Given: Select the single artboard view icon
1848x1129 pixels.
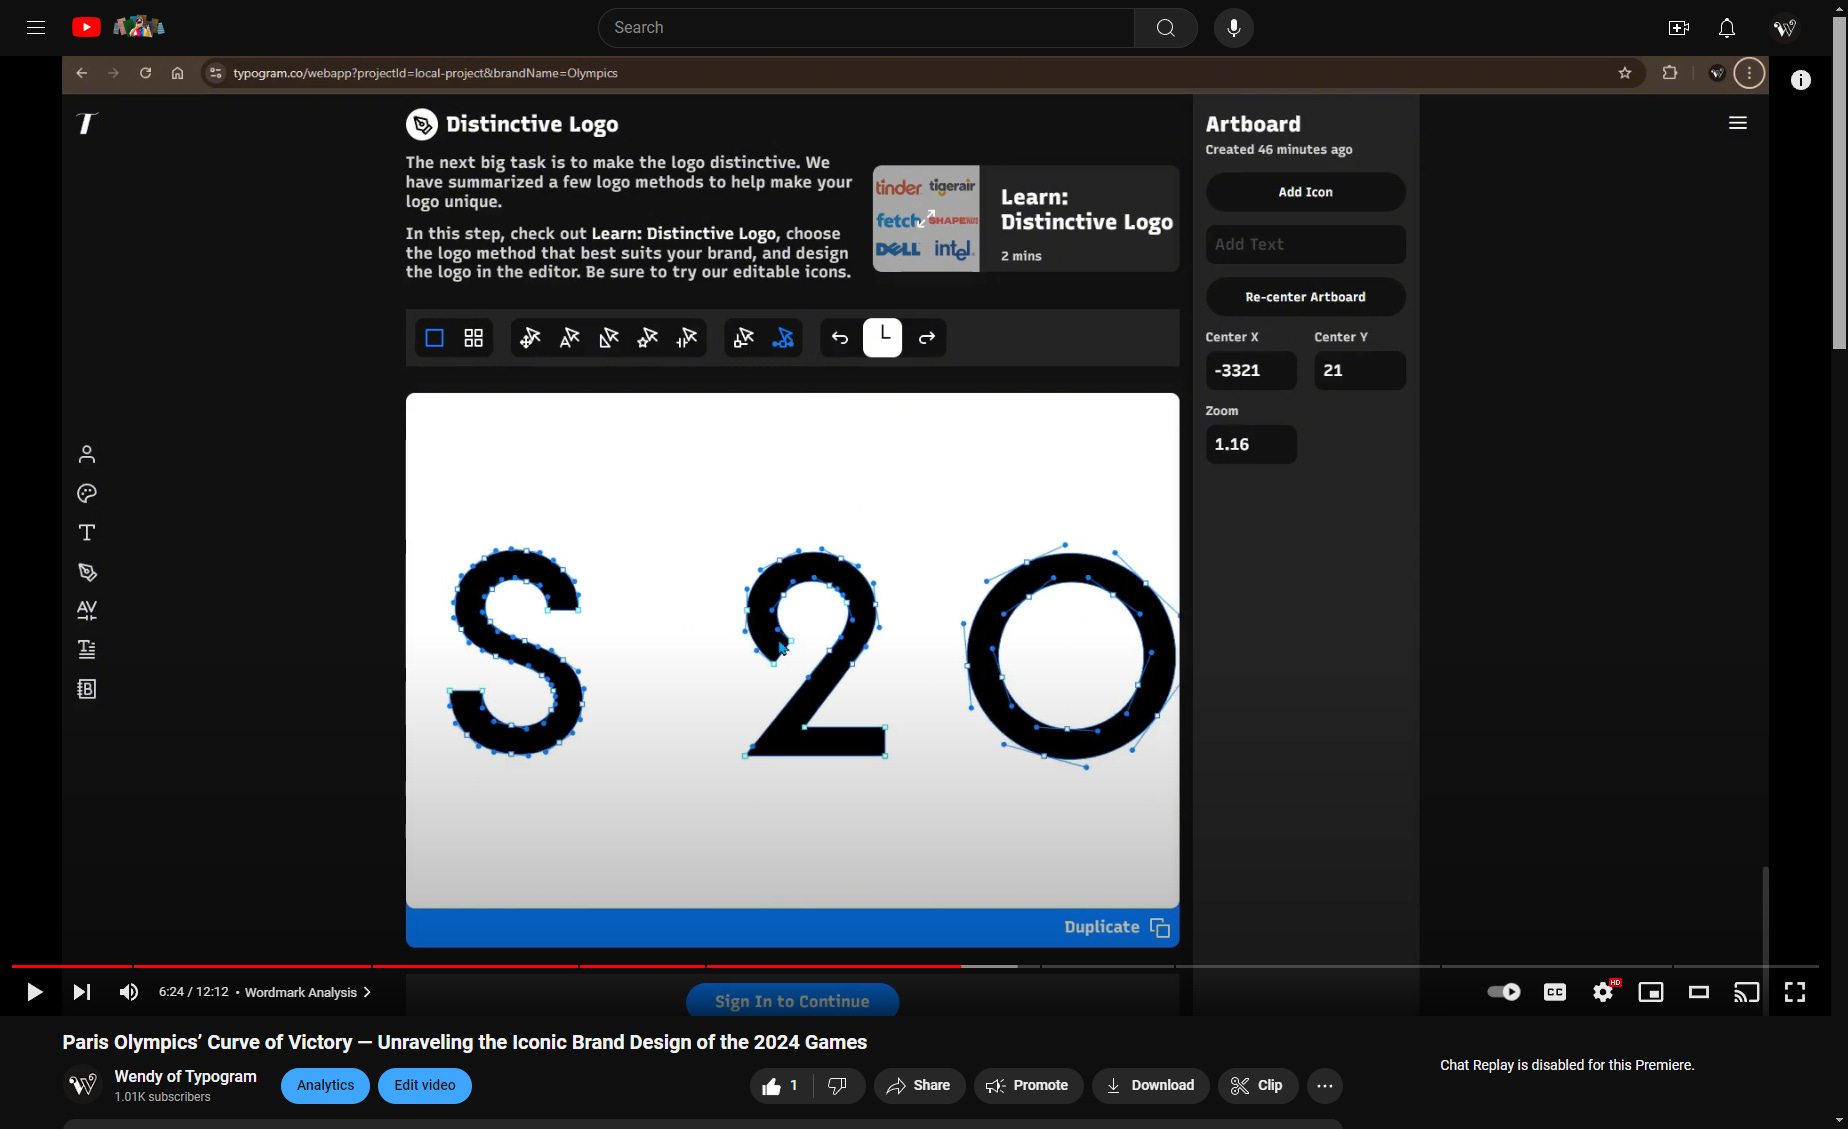Looking at the screenshot, I should pos(434,338).
